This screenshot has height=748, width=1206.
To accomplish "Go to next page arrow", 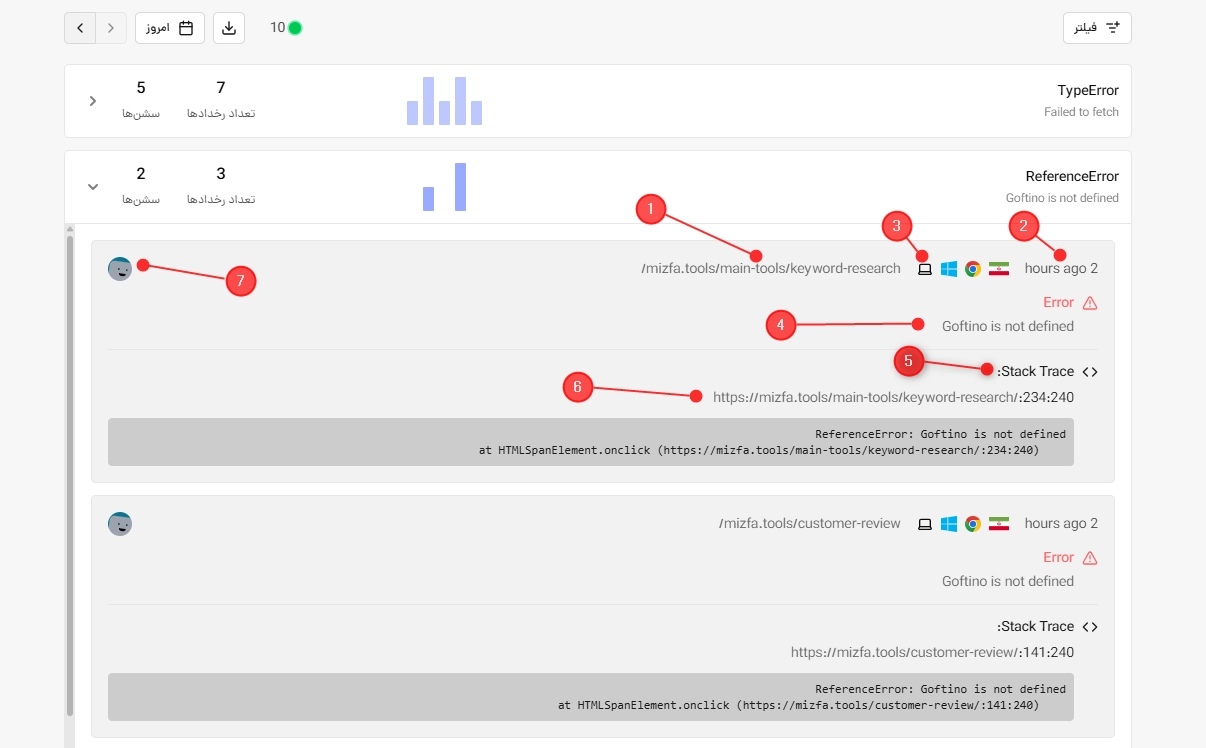I will tap(111, 28).
